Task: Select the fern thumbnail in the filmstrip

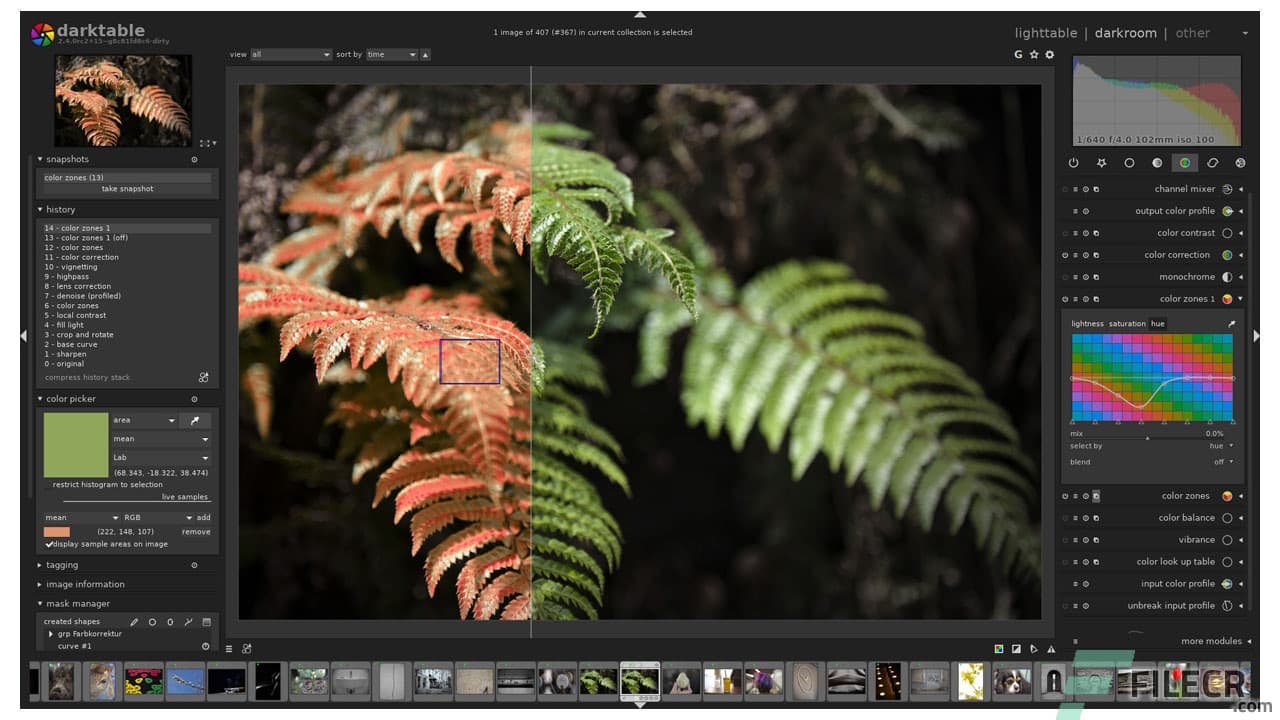Action: coord(640,681)
